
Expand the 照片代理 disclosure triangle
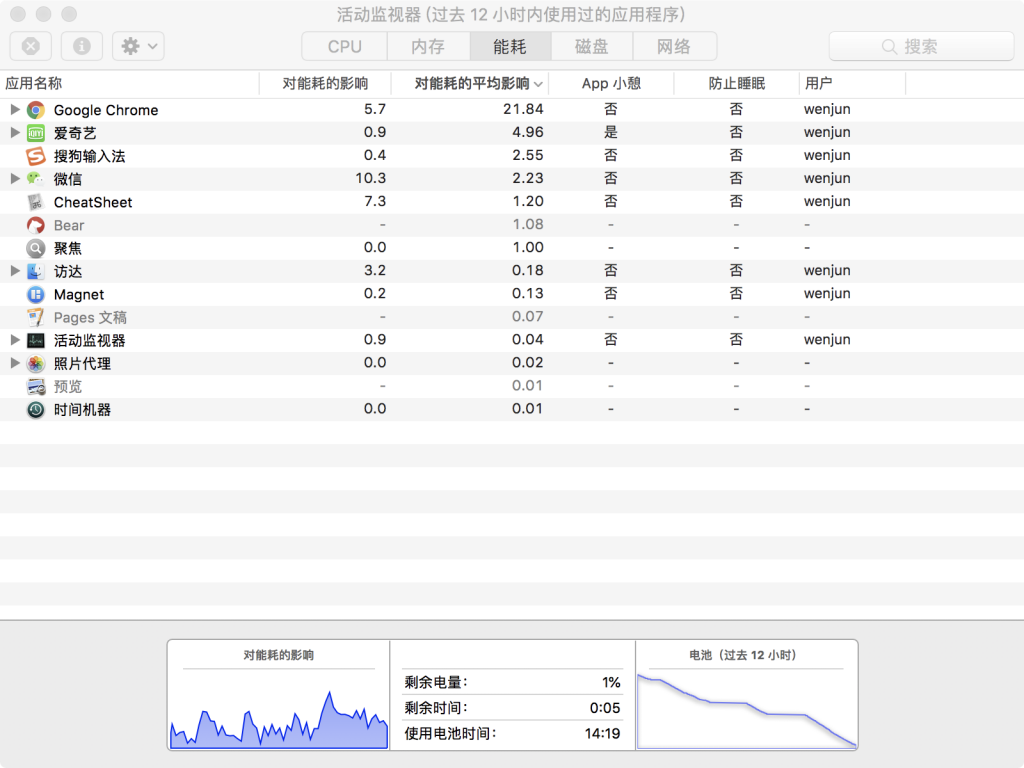click(15, 363)
